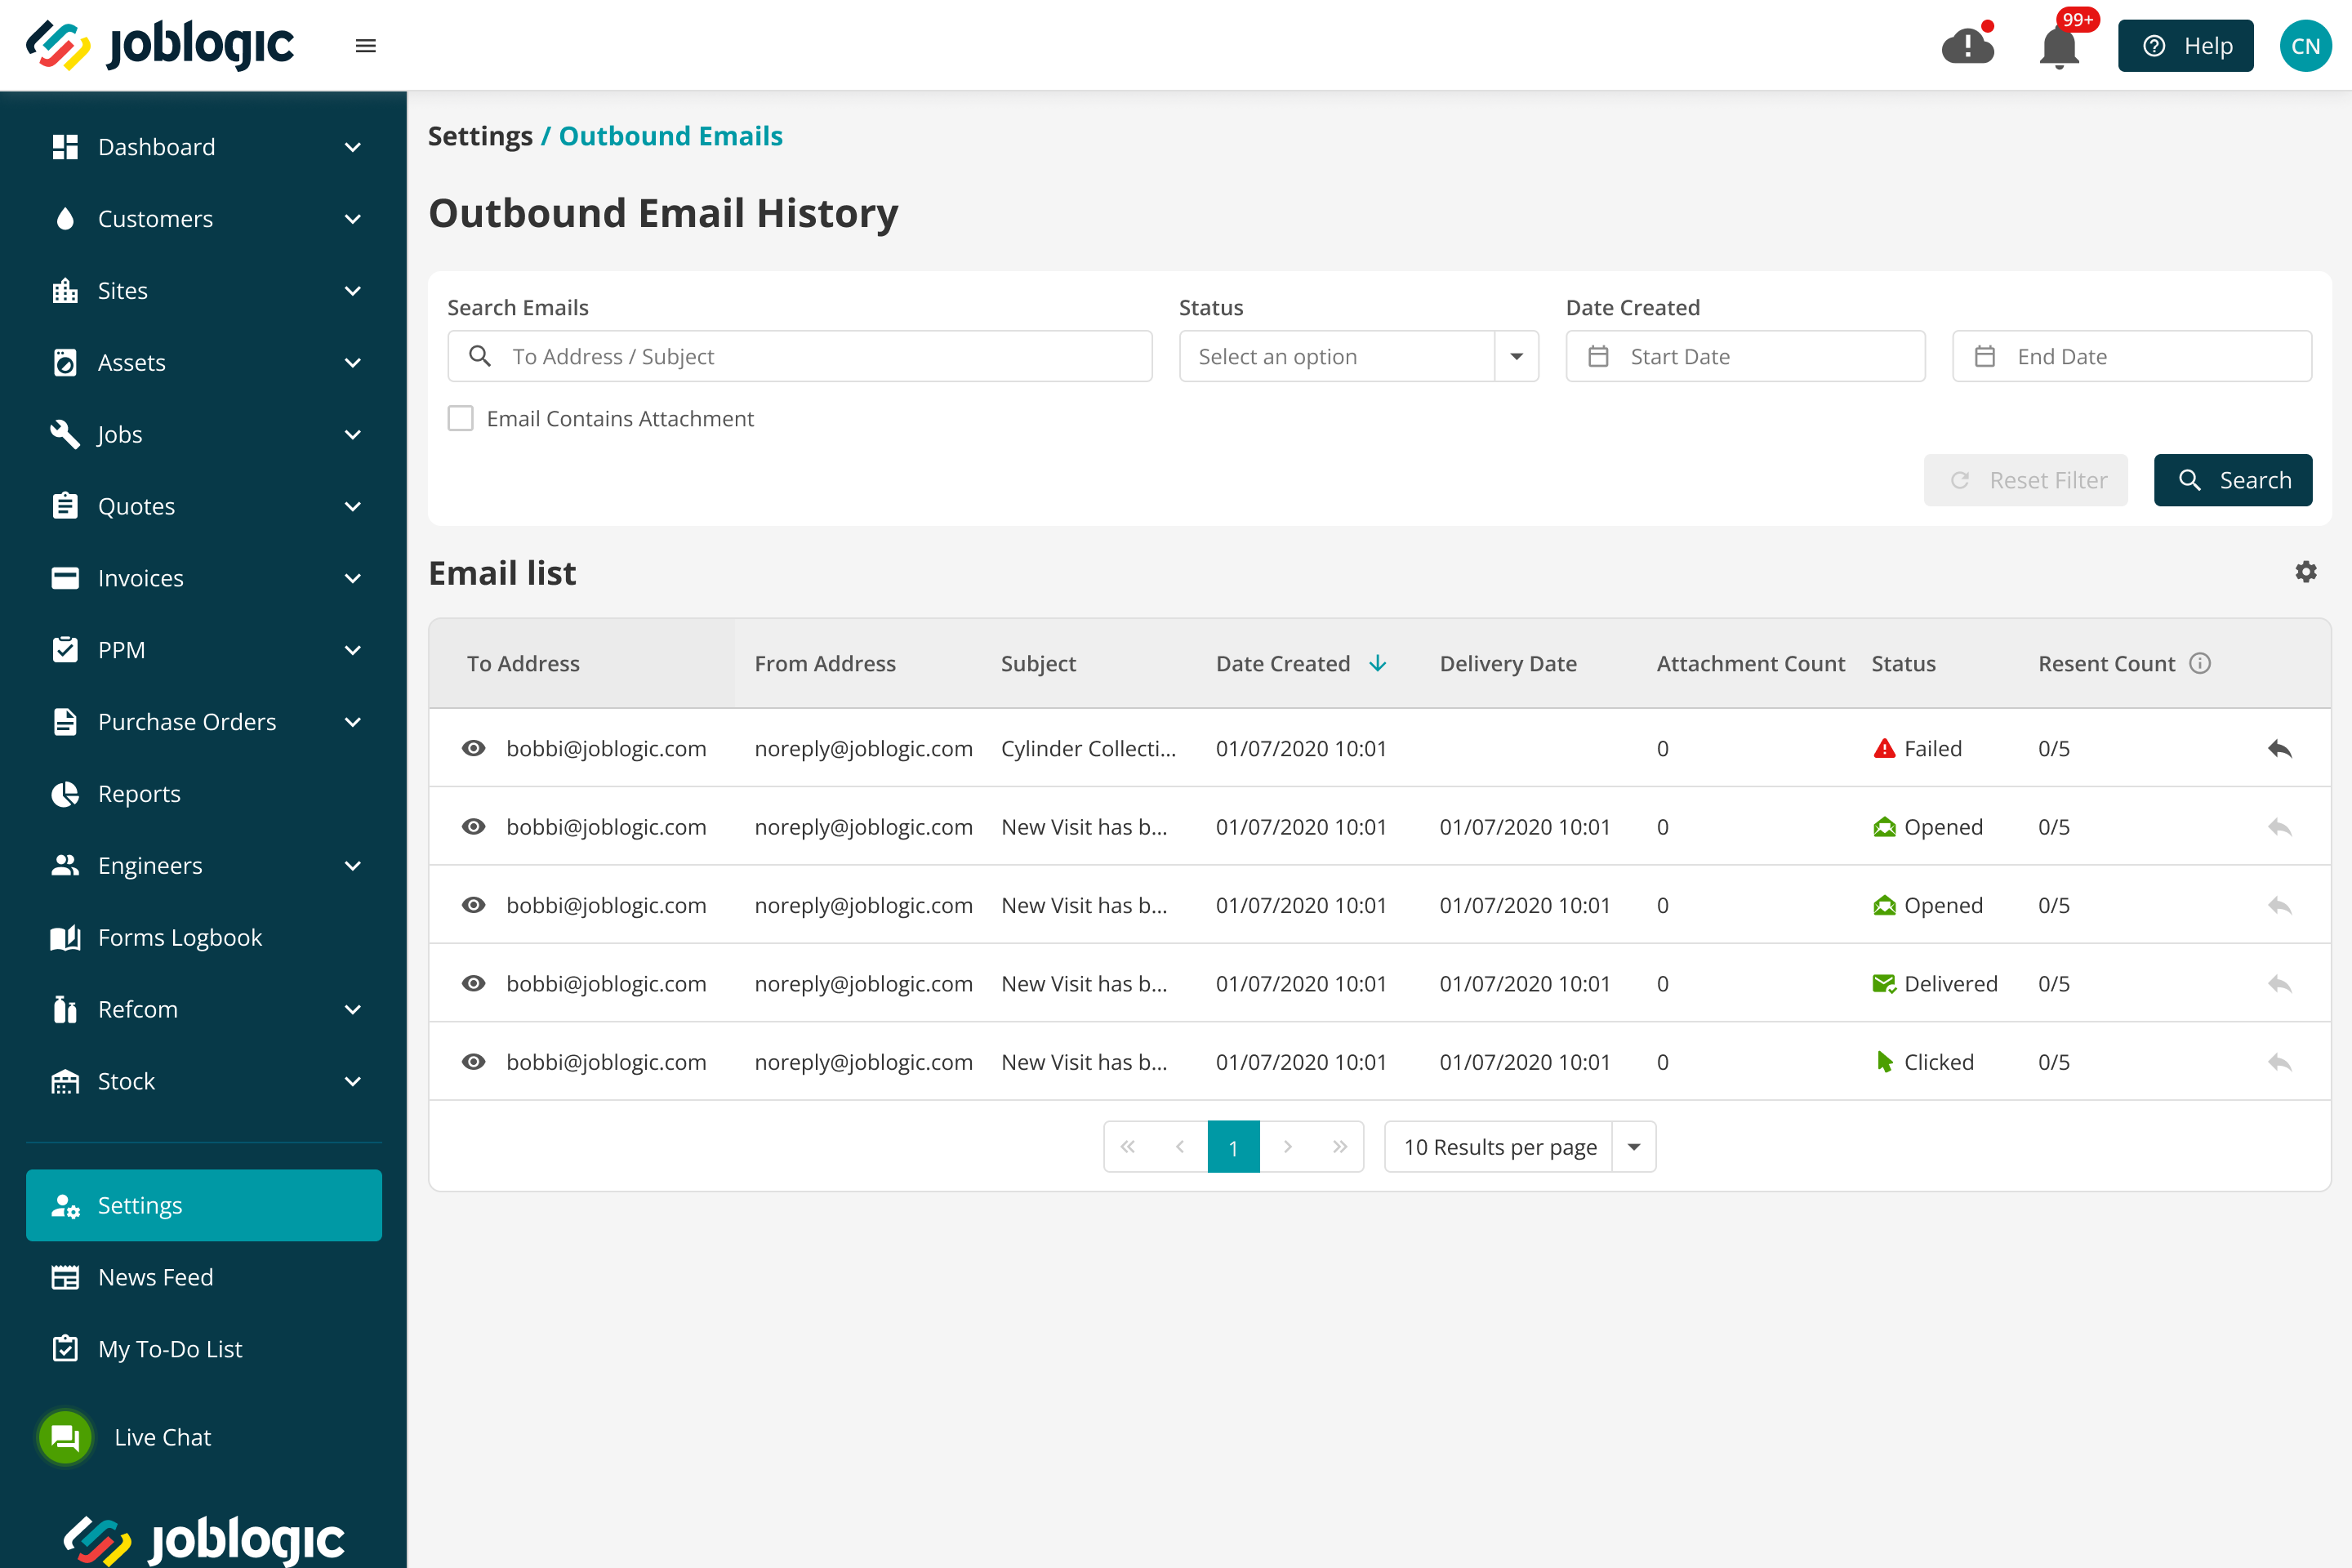Click the End Date calendar icon
This screenshot has width=2352, height=1568.
click(x=1985, y=356)
